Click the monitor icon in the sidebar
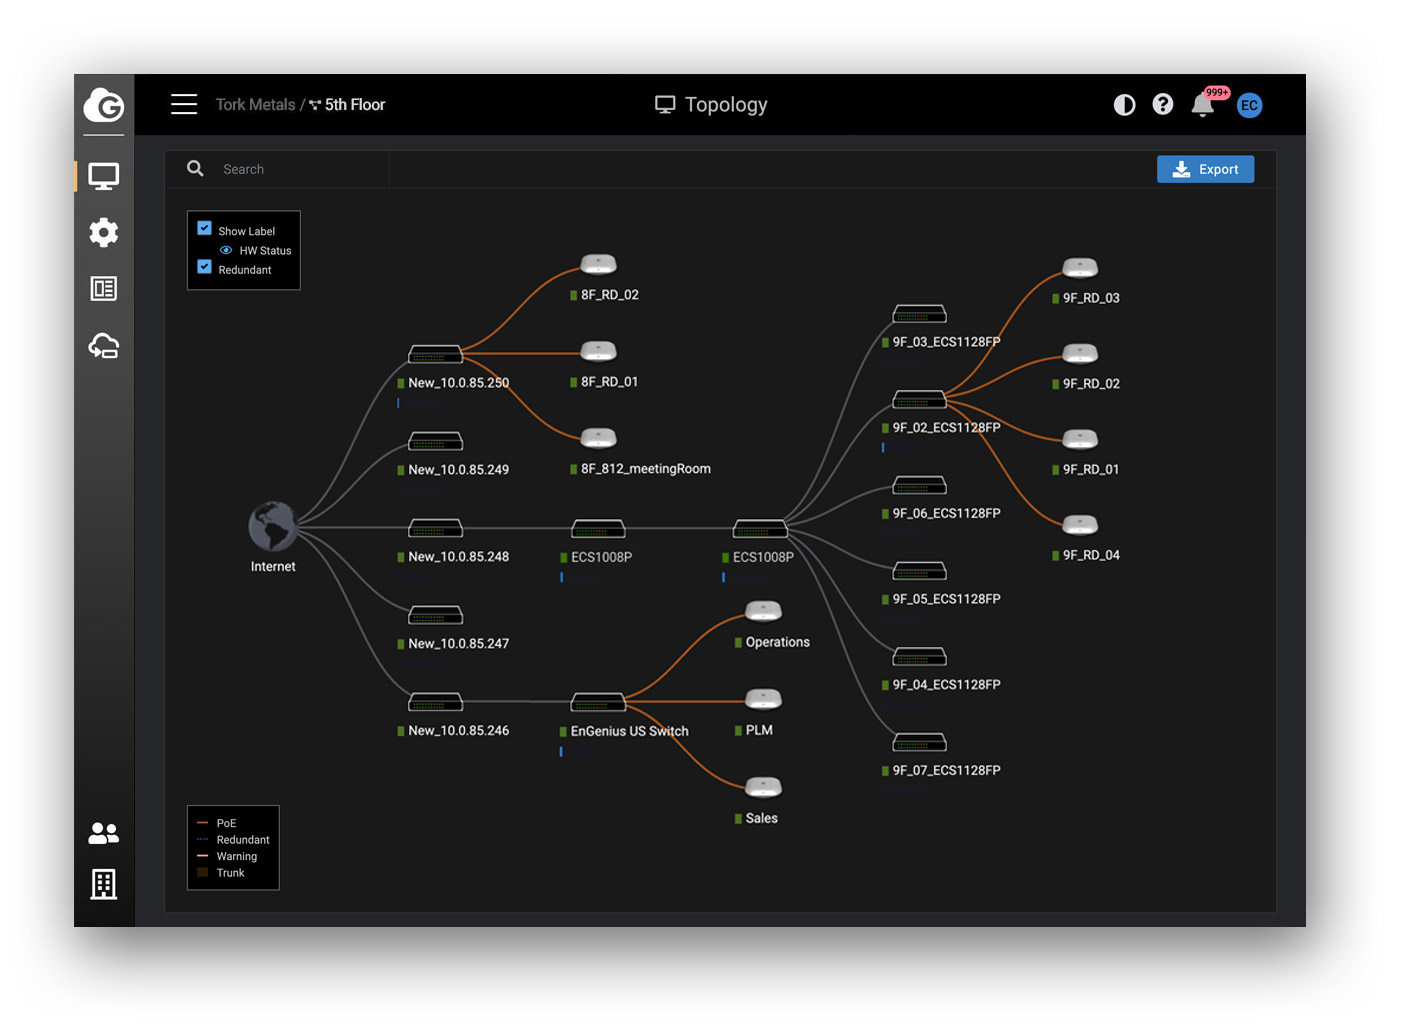 (x=104, y=176)
